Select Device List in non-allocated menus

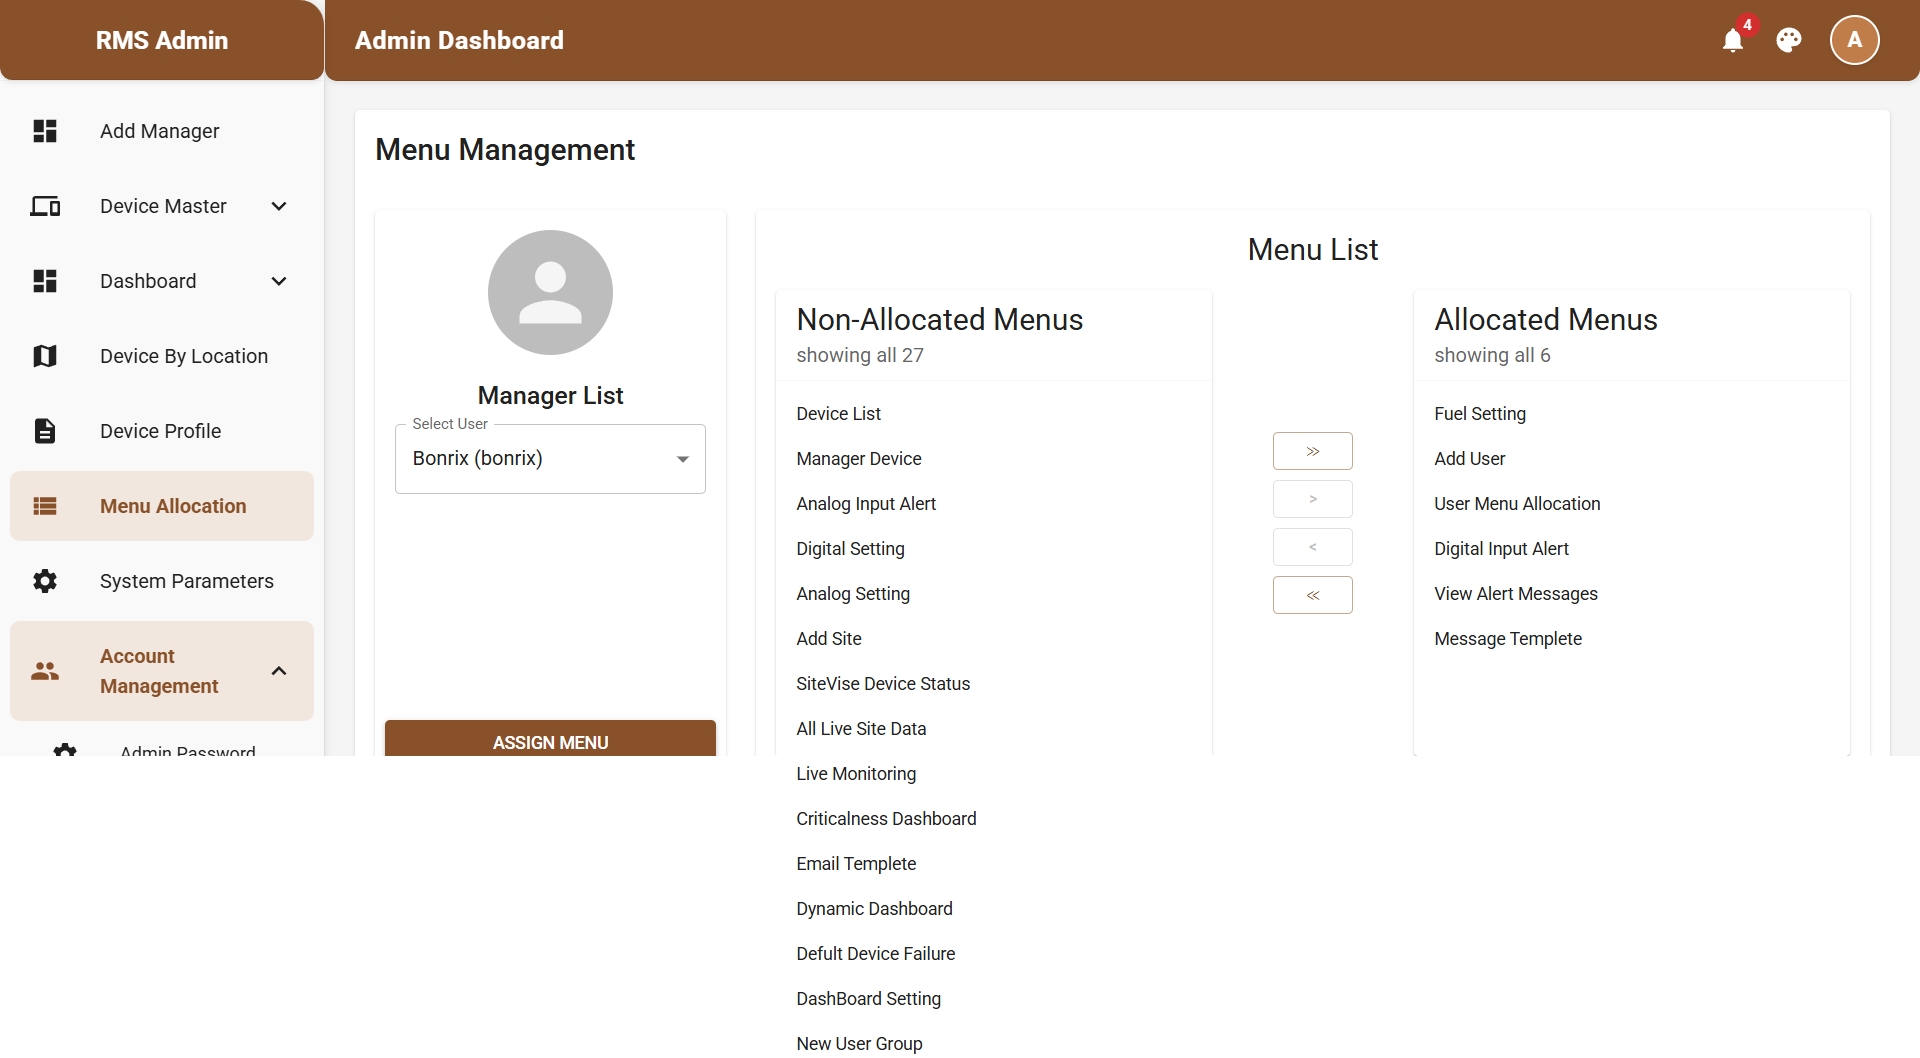click(838, 414)
